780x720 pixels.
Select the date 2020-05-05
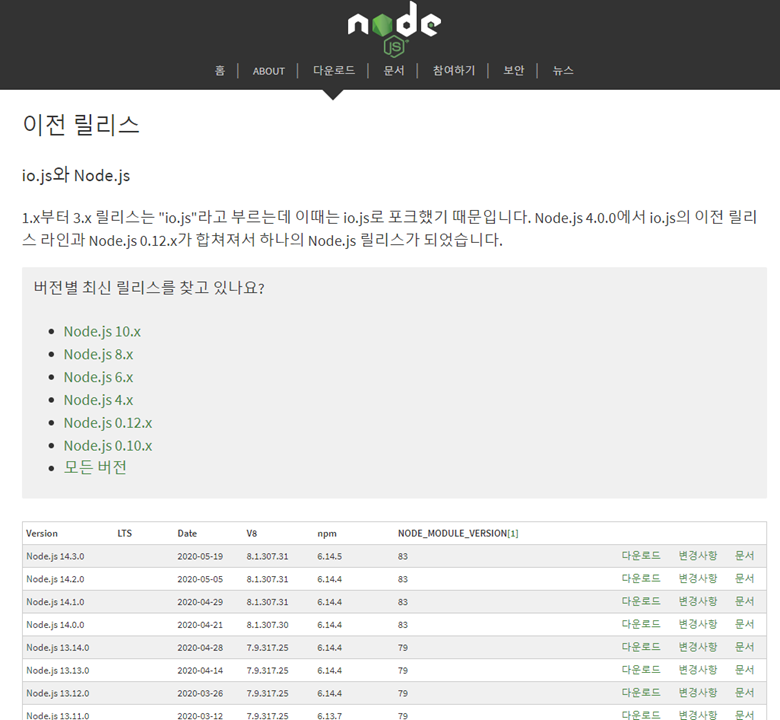click(200, 579)
